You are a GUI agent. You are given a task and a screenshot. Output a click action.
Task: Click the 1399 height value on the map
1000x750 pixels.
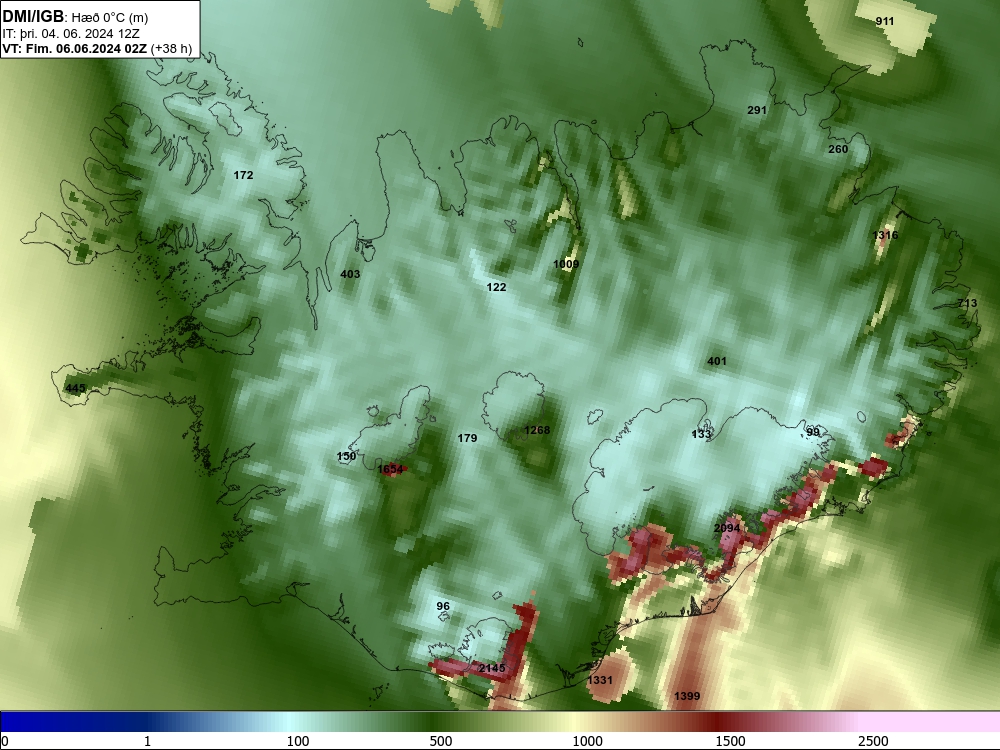pos(687,696)
